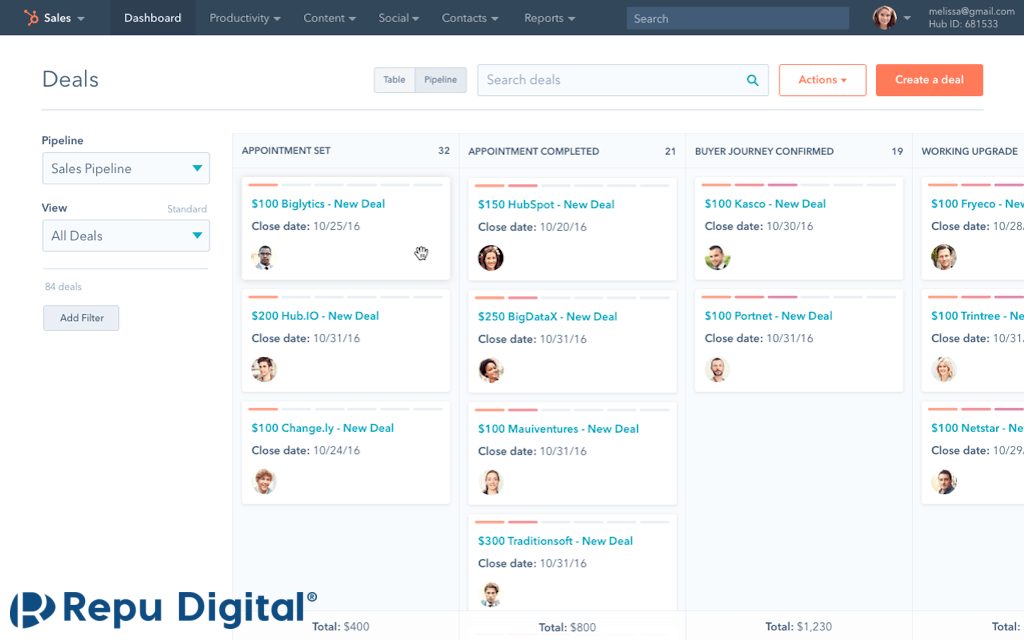This screenshot has height=640, width=1024.
Task: Open the $100 Portnet - New Deal link
Action: (769, 316)
